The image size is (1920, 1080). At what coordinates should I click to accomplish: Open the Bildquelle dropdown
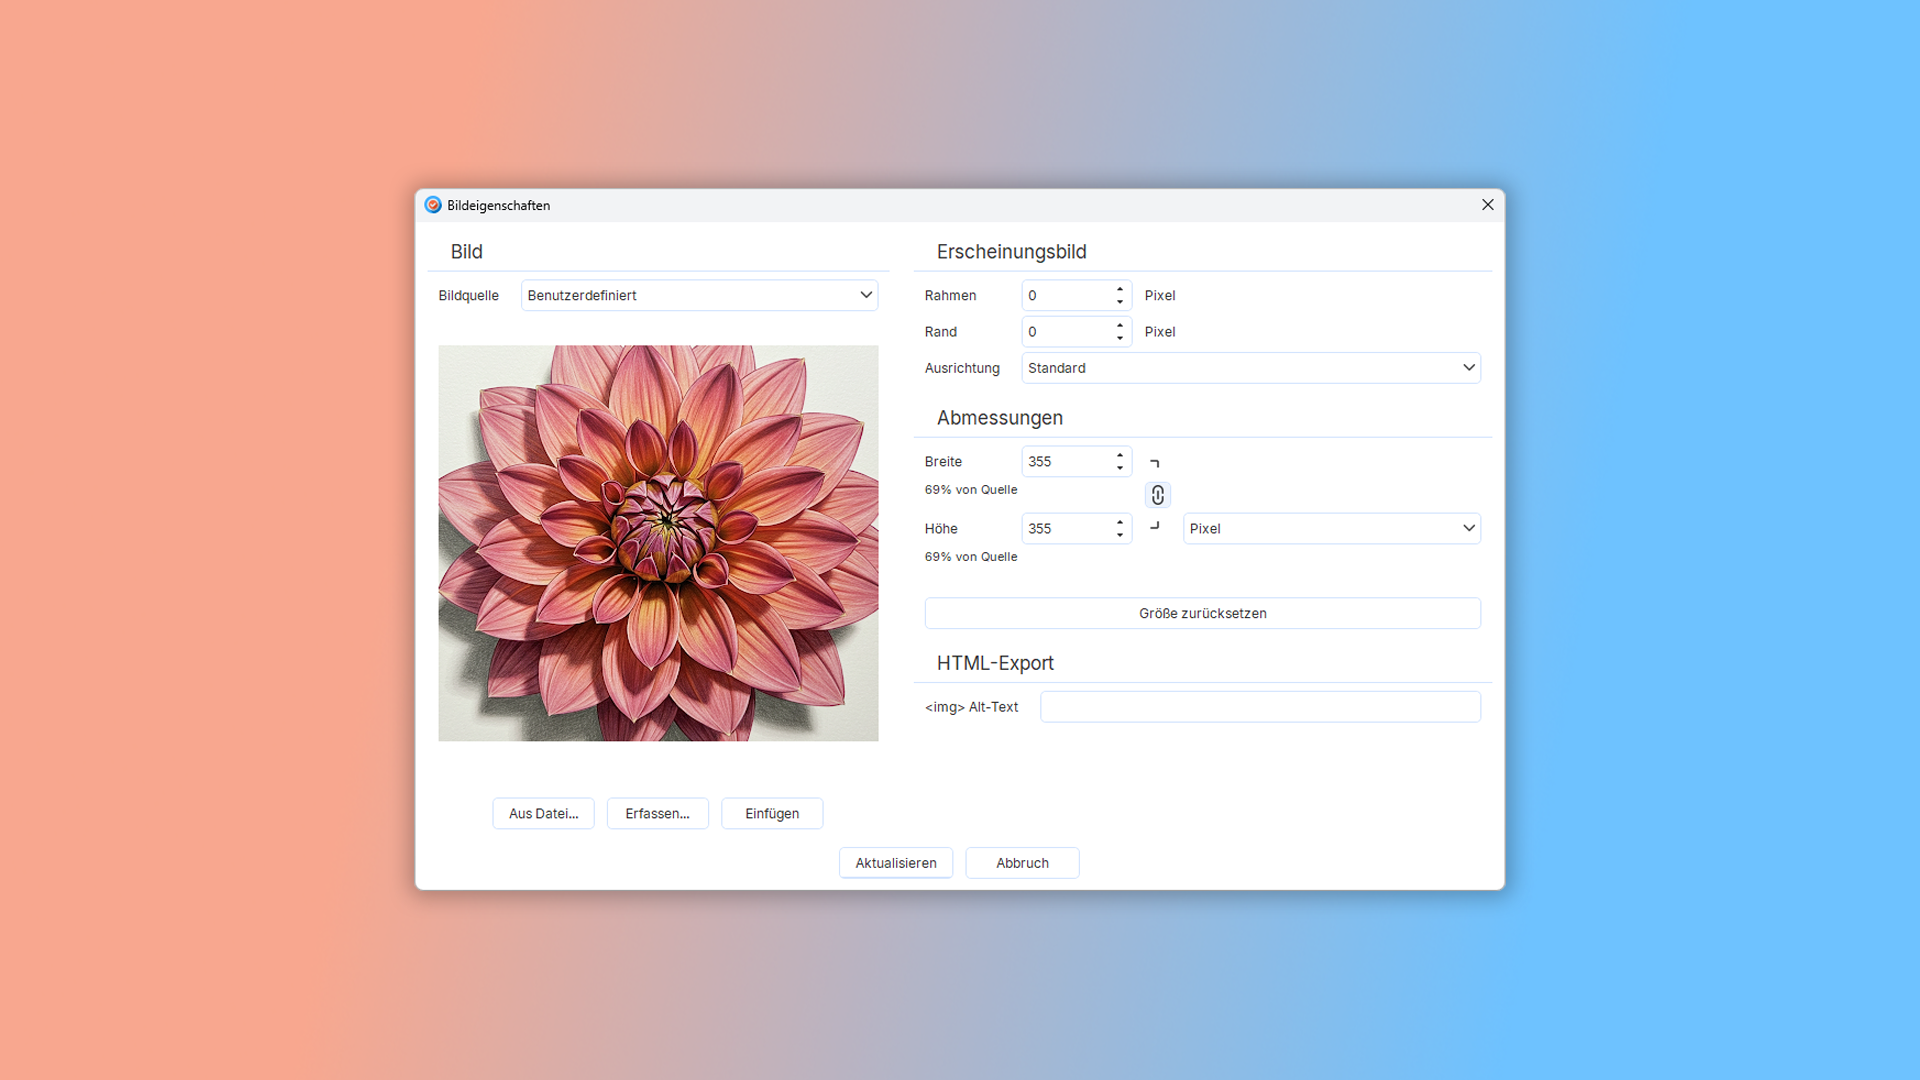[x=699, y=295]
